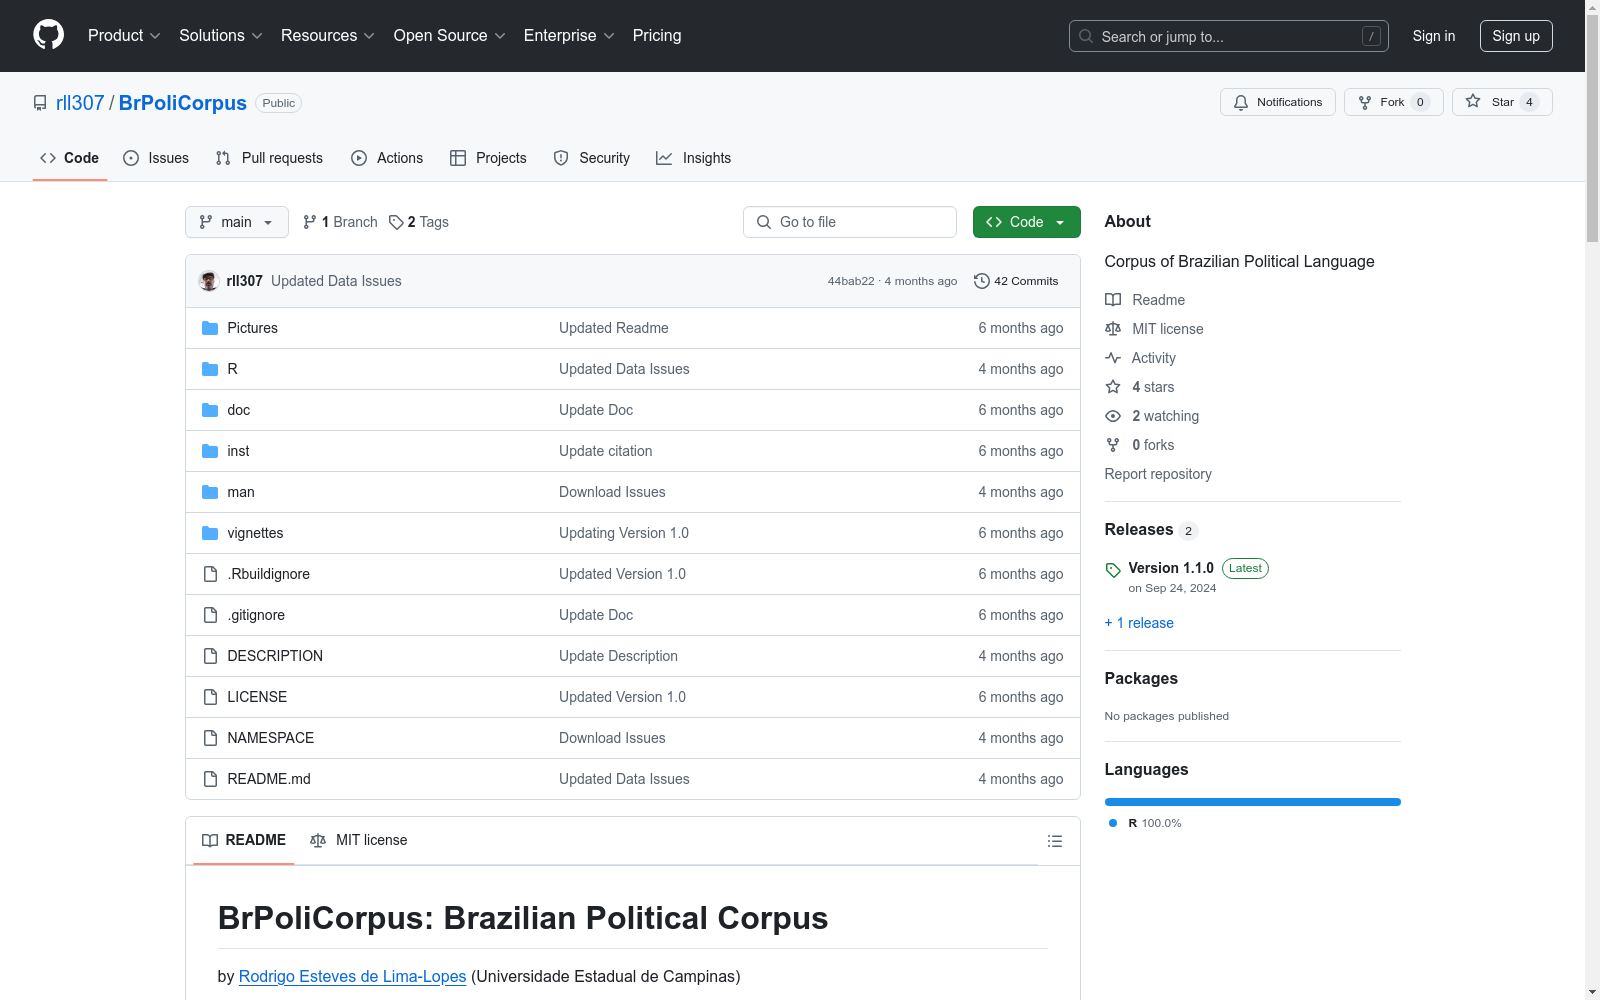This screenshot has height=1000, width=1600.
Task: Click the Notifications bell icon
Action: coord(1241,102)
